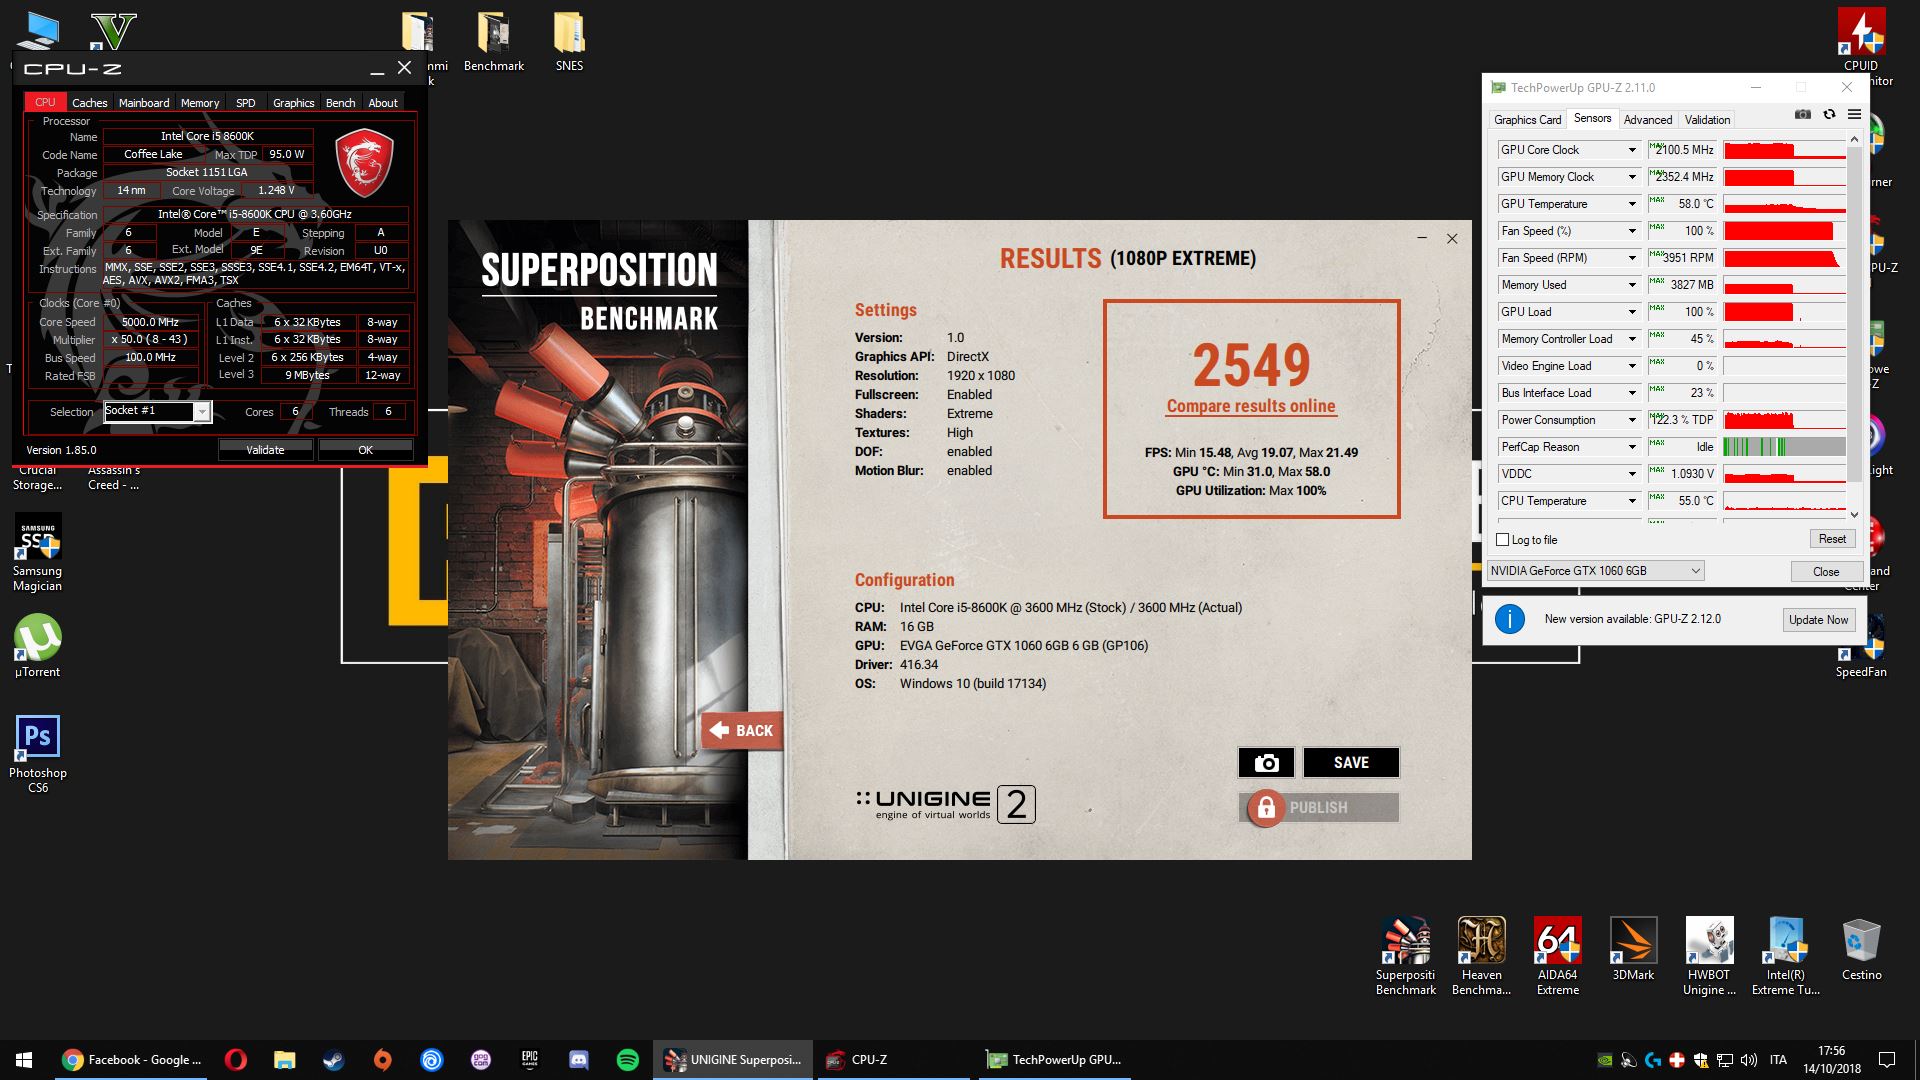Click Close button in GPU-Z

(x=1826, y=572)
